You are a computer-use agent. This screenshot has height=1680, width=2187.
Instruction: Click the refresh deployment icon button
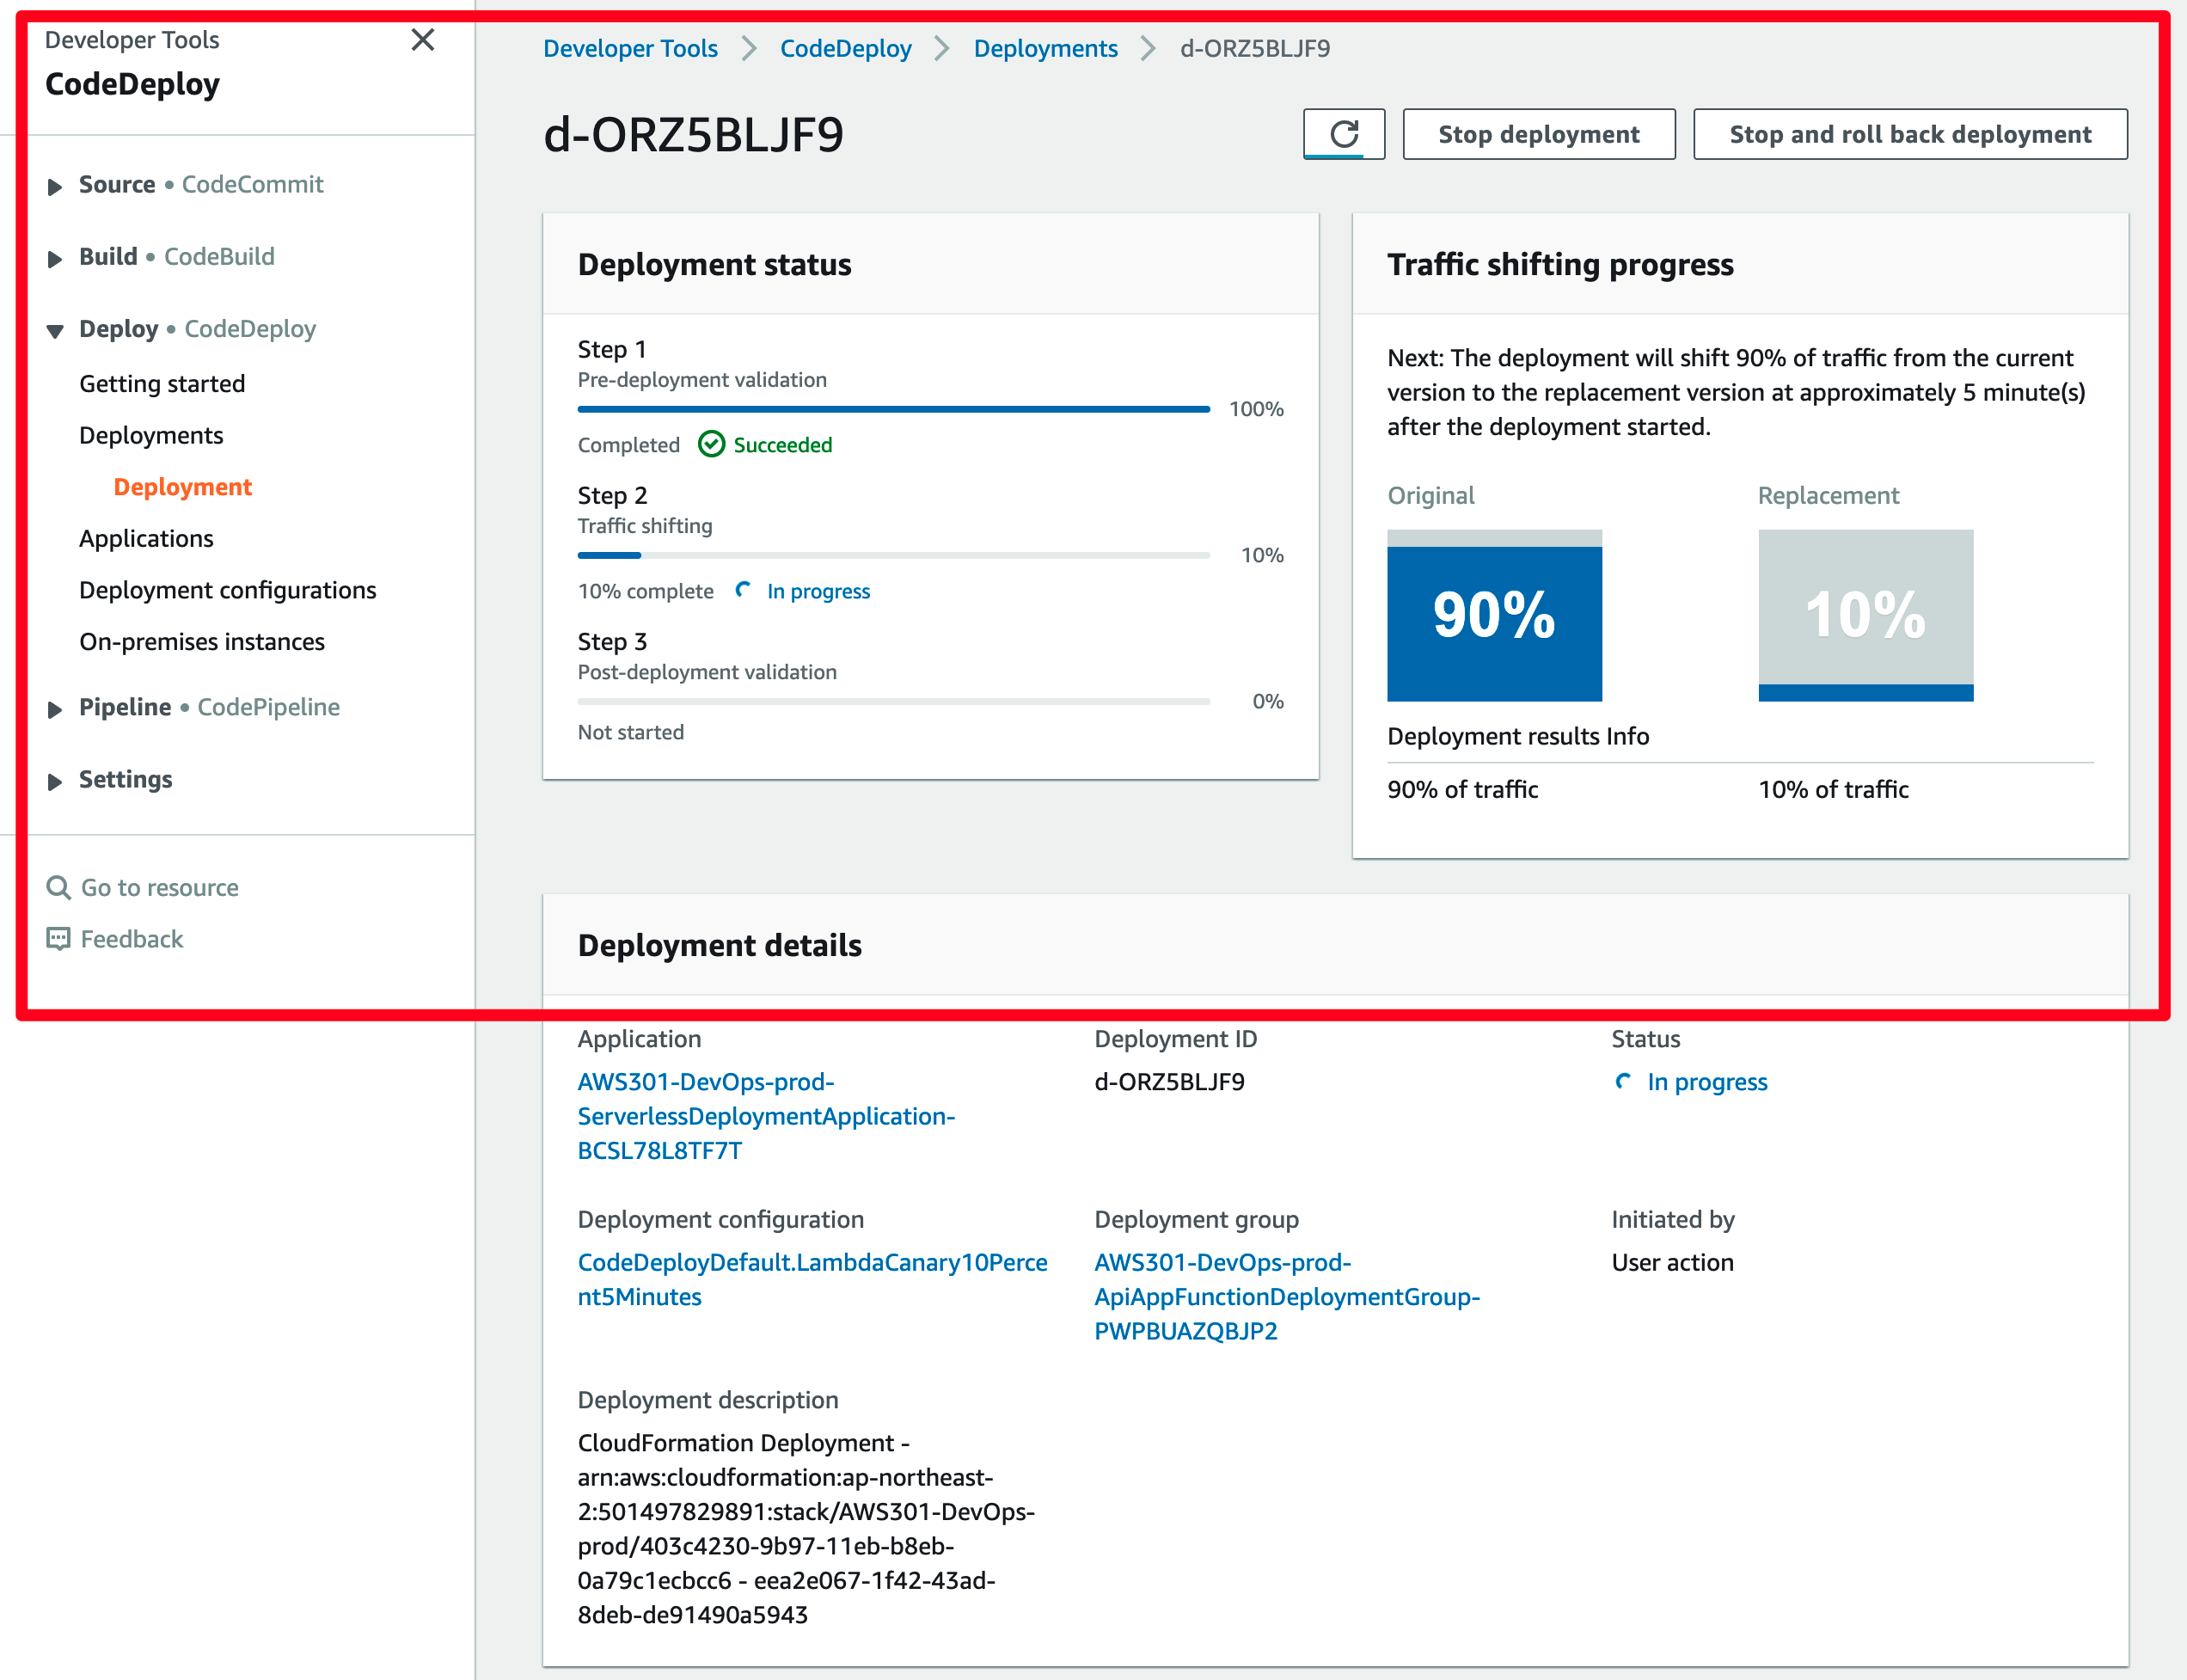point(1344,134)
